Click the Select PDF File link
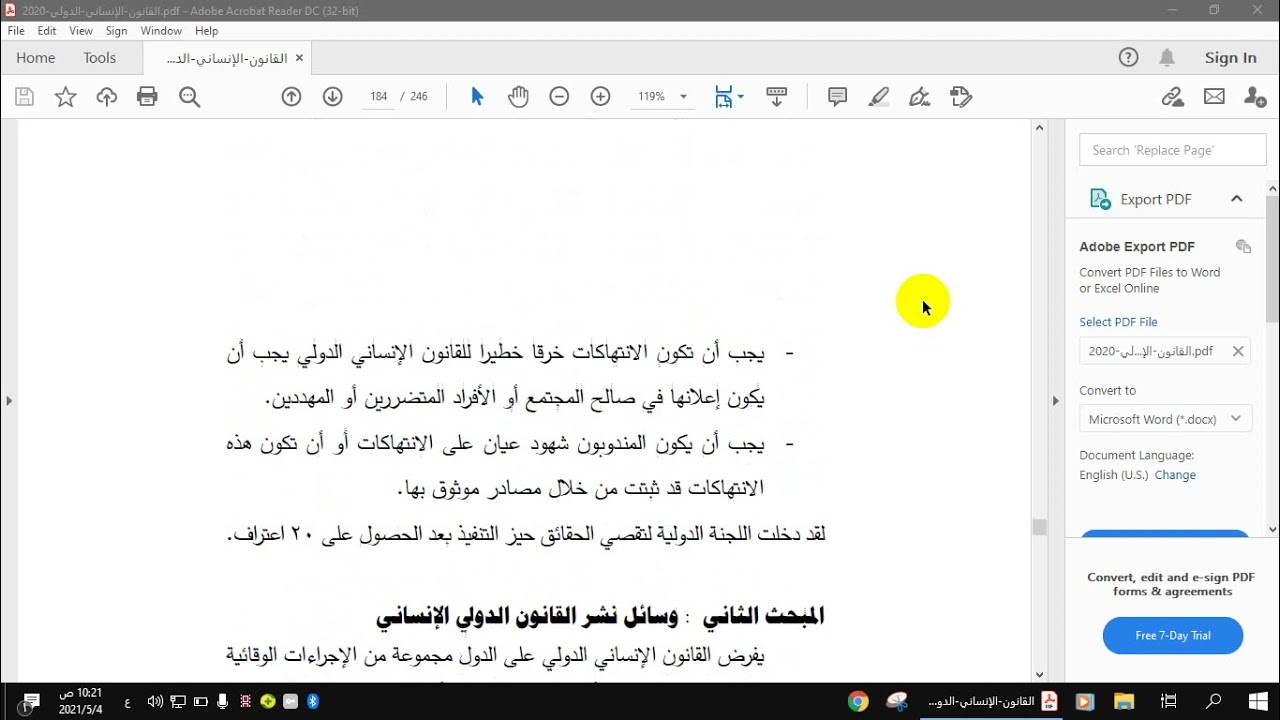 coord(1118,322)
